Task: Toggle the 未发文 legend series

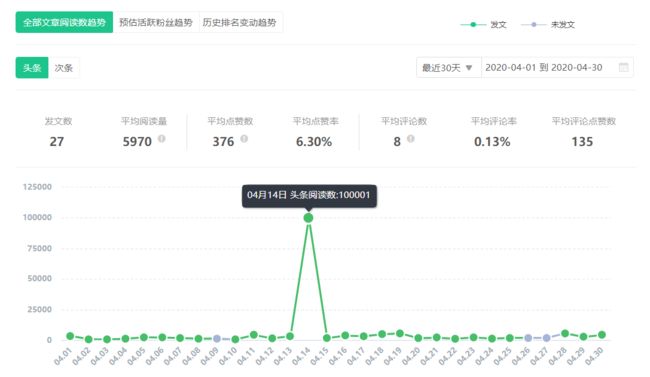Action: coord(548,25)
